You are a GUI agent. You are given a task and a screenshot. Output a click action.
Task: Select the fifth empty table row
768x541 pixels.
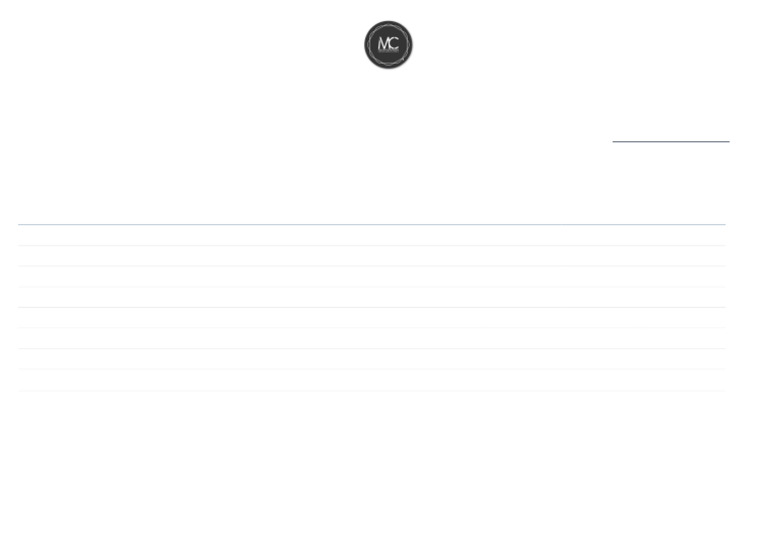[372, 317]
